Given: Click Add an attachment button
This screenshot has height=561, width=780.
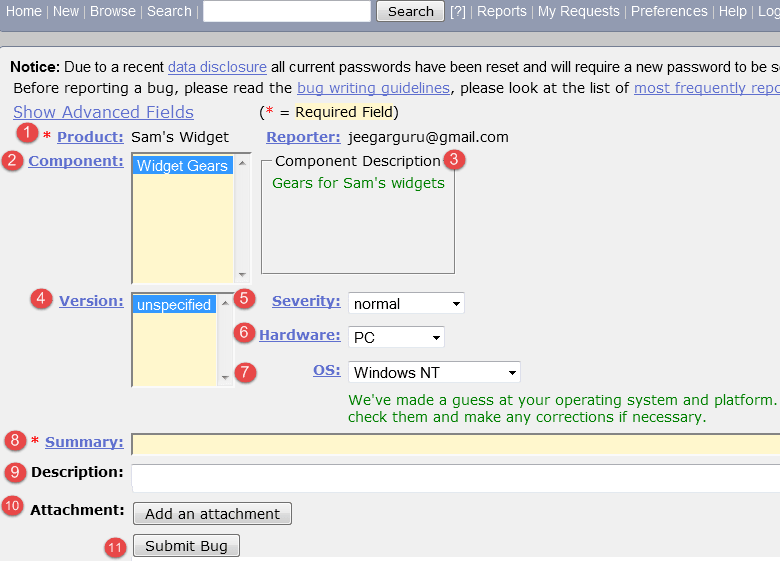Looking at the screenshot, I should tap(212, 514).
